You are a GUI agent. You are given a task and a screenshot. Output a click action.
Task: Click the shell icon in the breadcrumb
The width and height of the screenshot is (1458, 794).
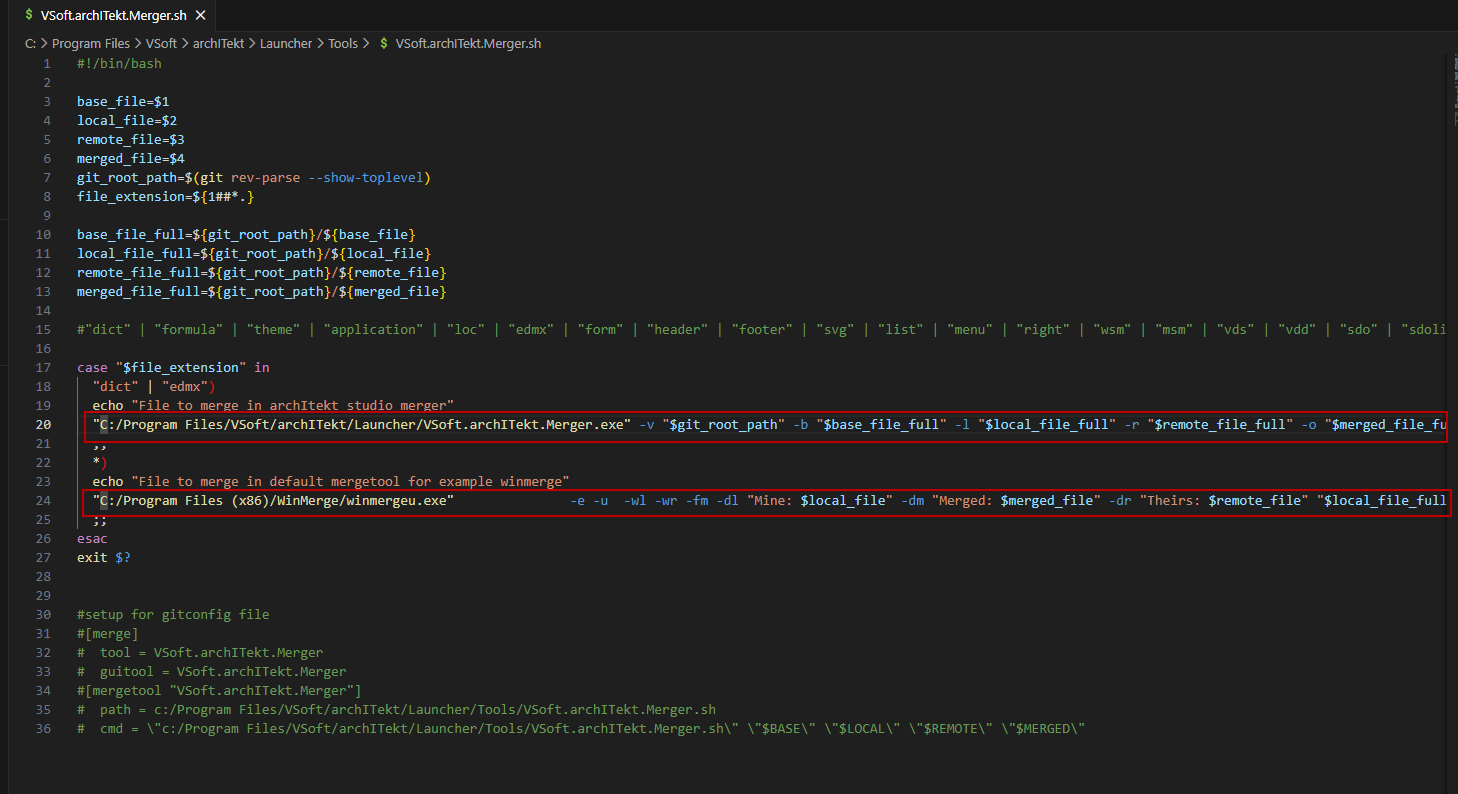pos(384,44)
